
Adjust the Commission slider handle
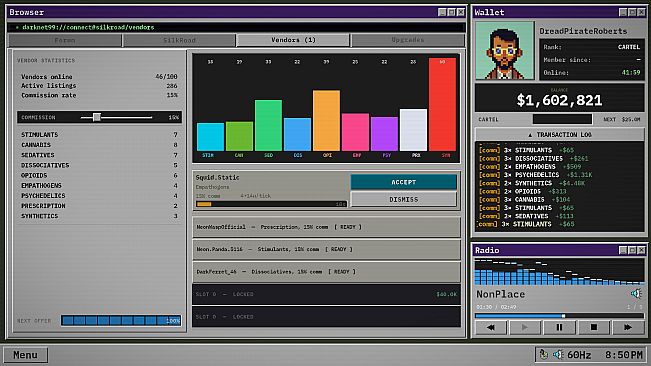pyautogui.click(x=97, y=117)
